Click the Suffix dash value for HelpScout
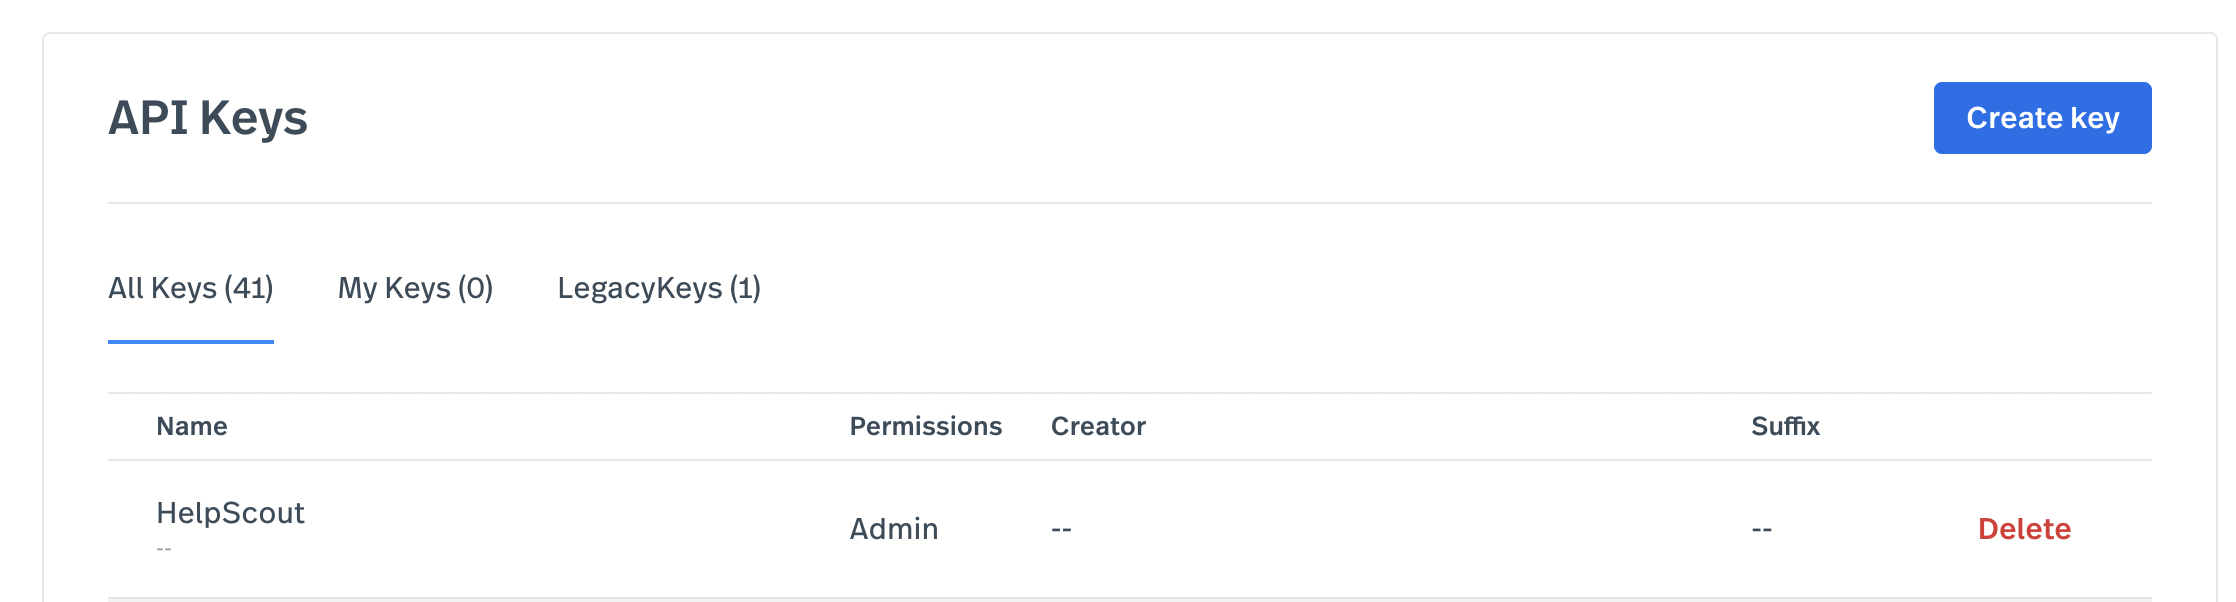This screenshot has height=602, width=2236. [1761, 529]
